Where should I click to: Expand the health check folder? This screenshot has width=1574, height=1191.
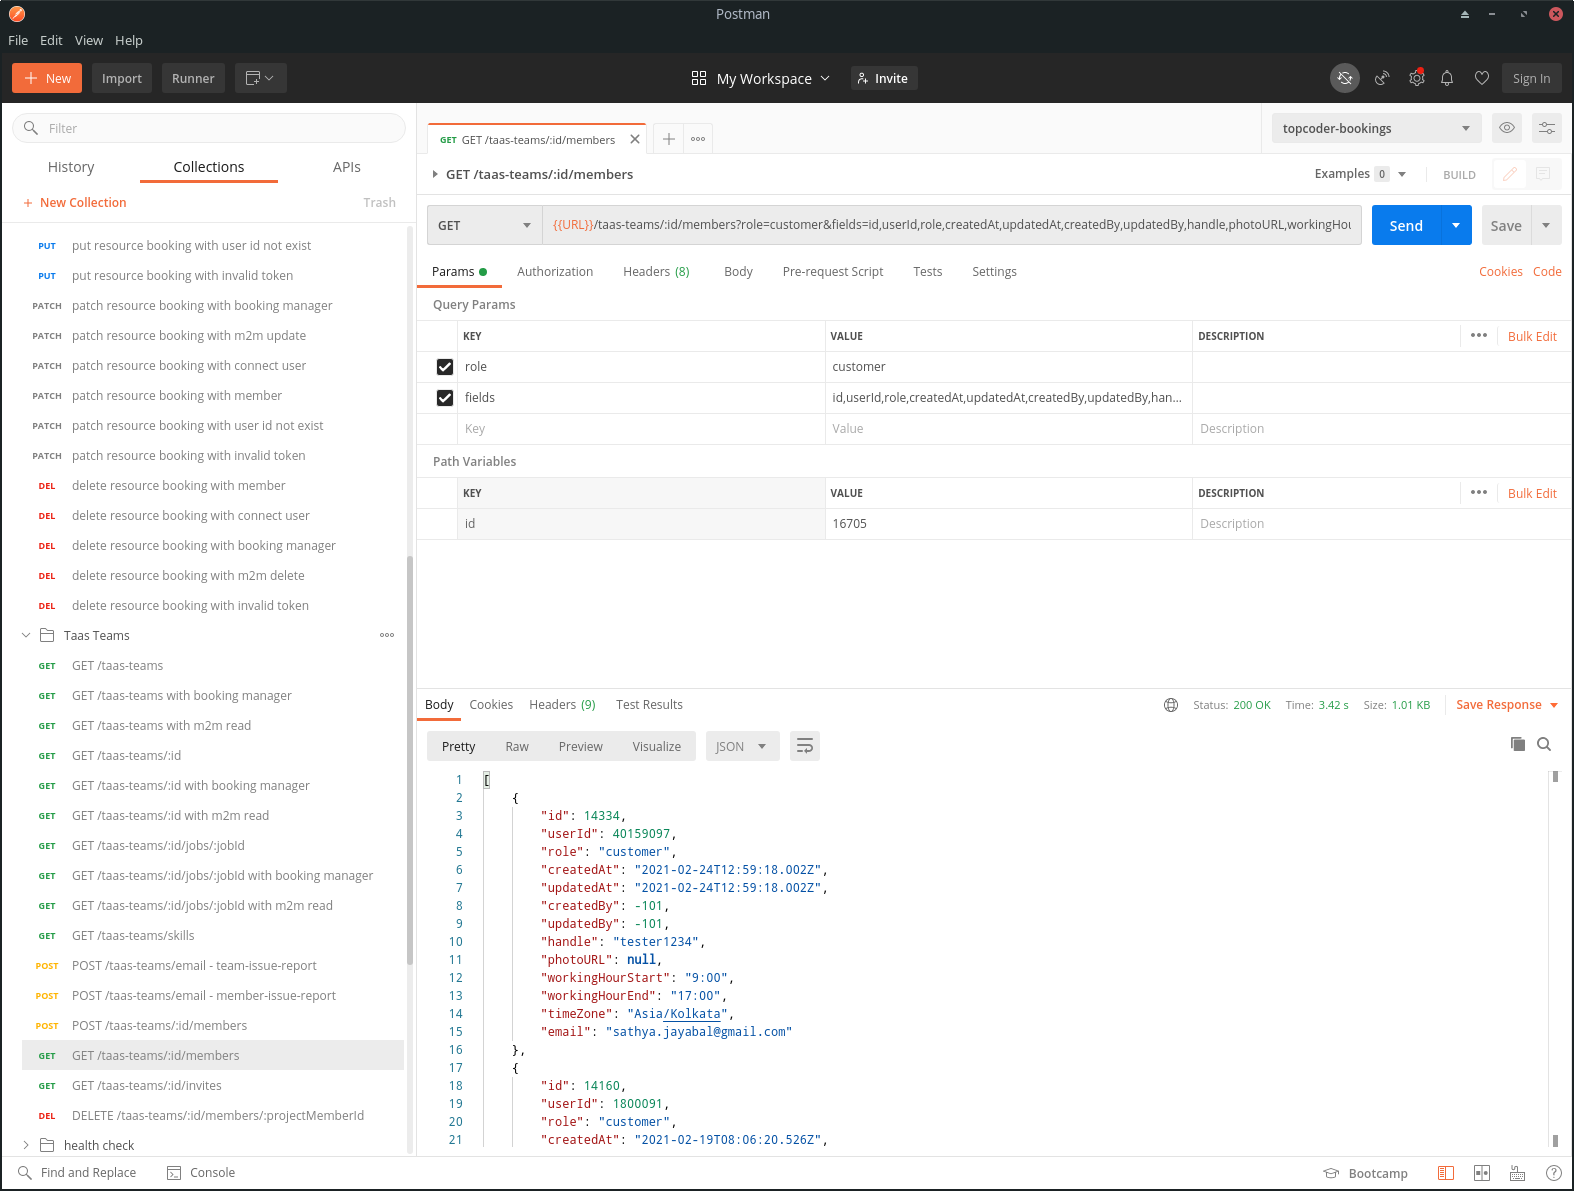26,1145
